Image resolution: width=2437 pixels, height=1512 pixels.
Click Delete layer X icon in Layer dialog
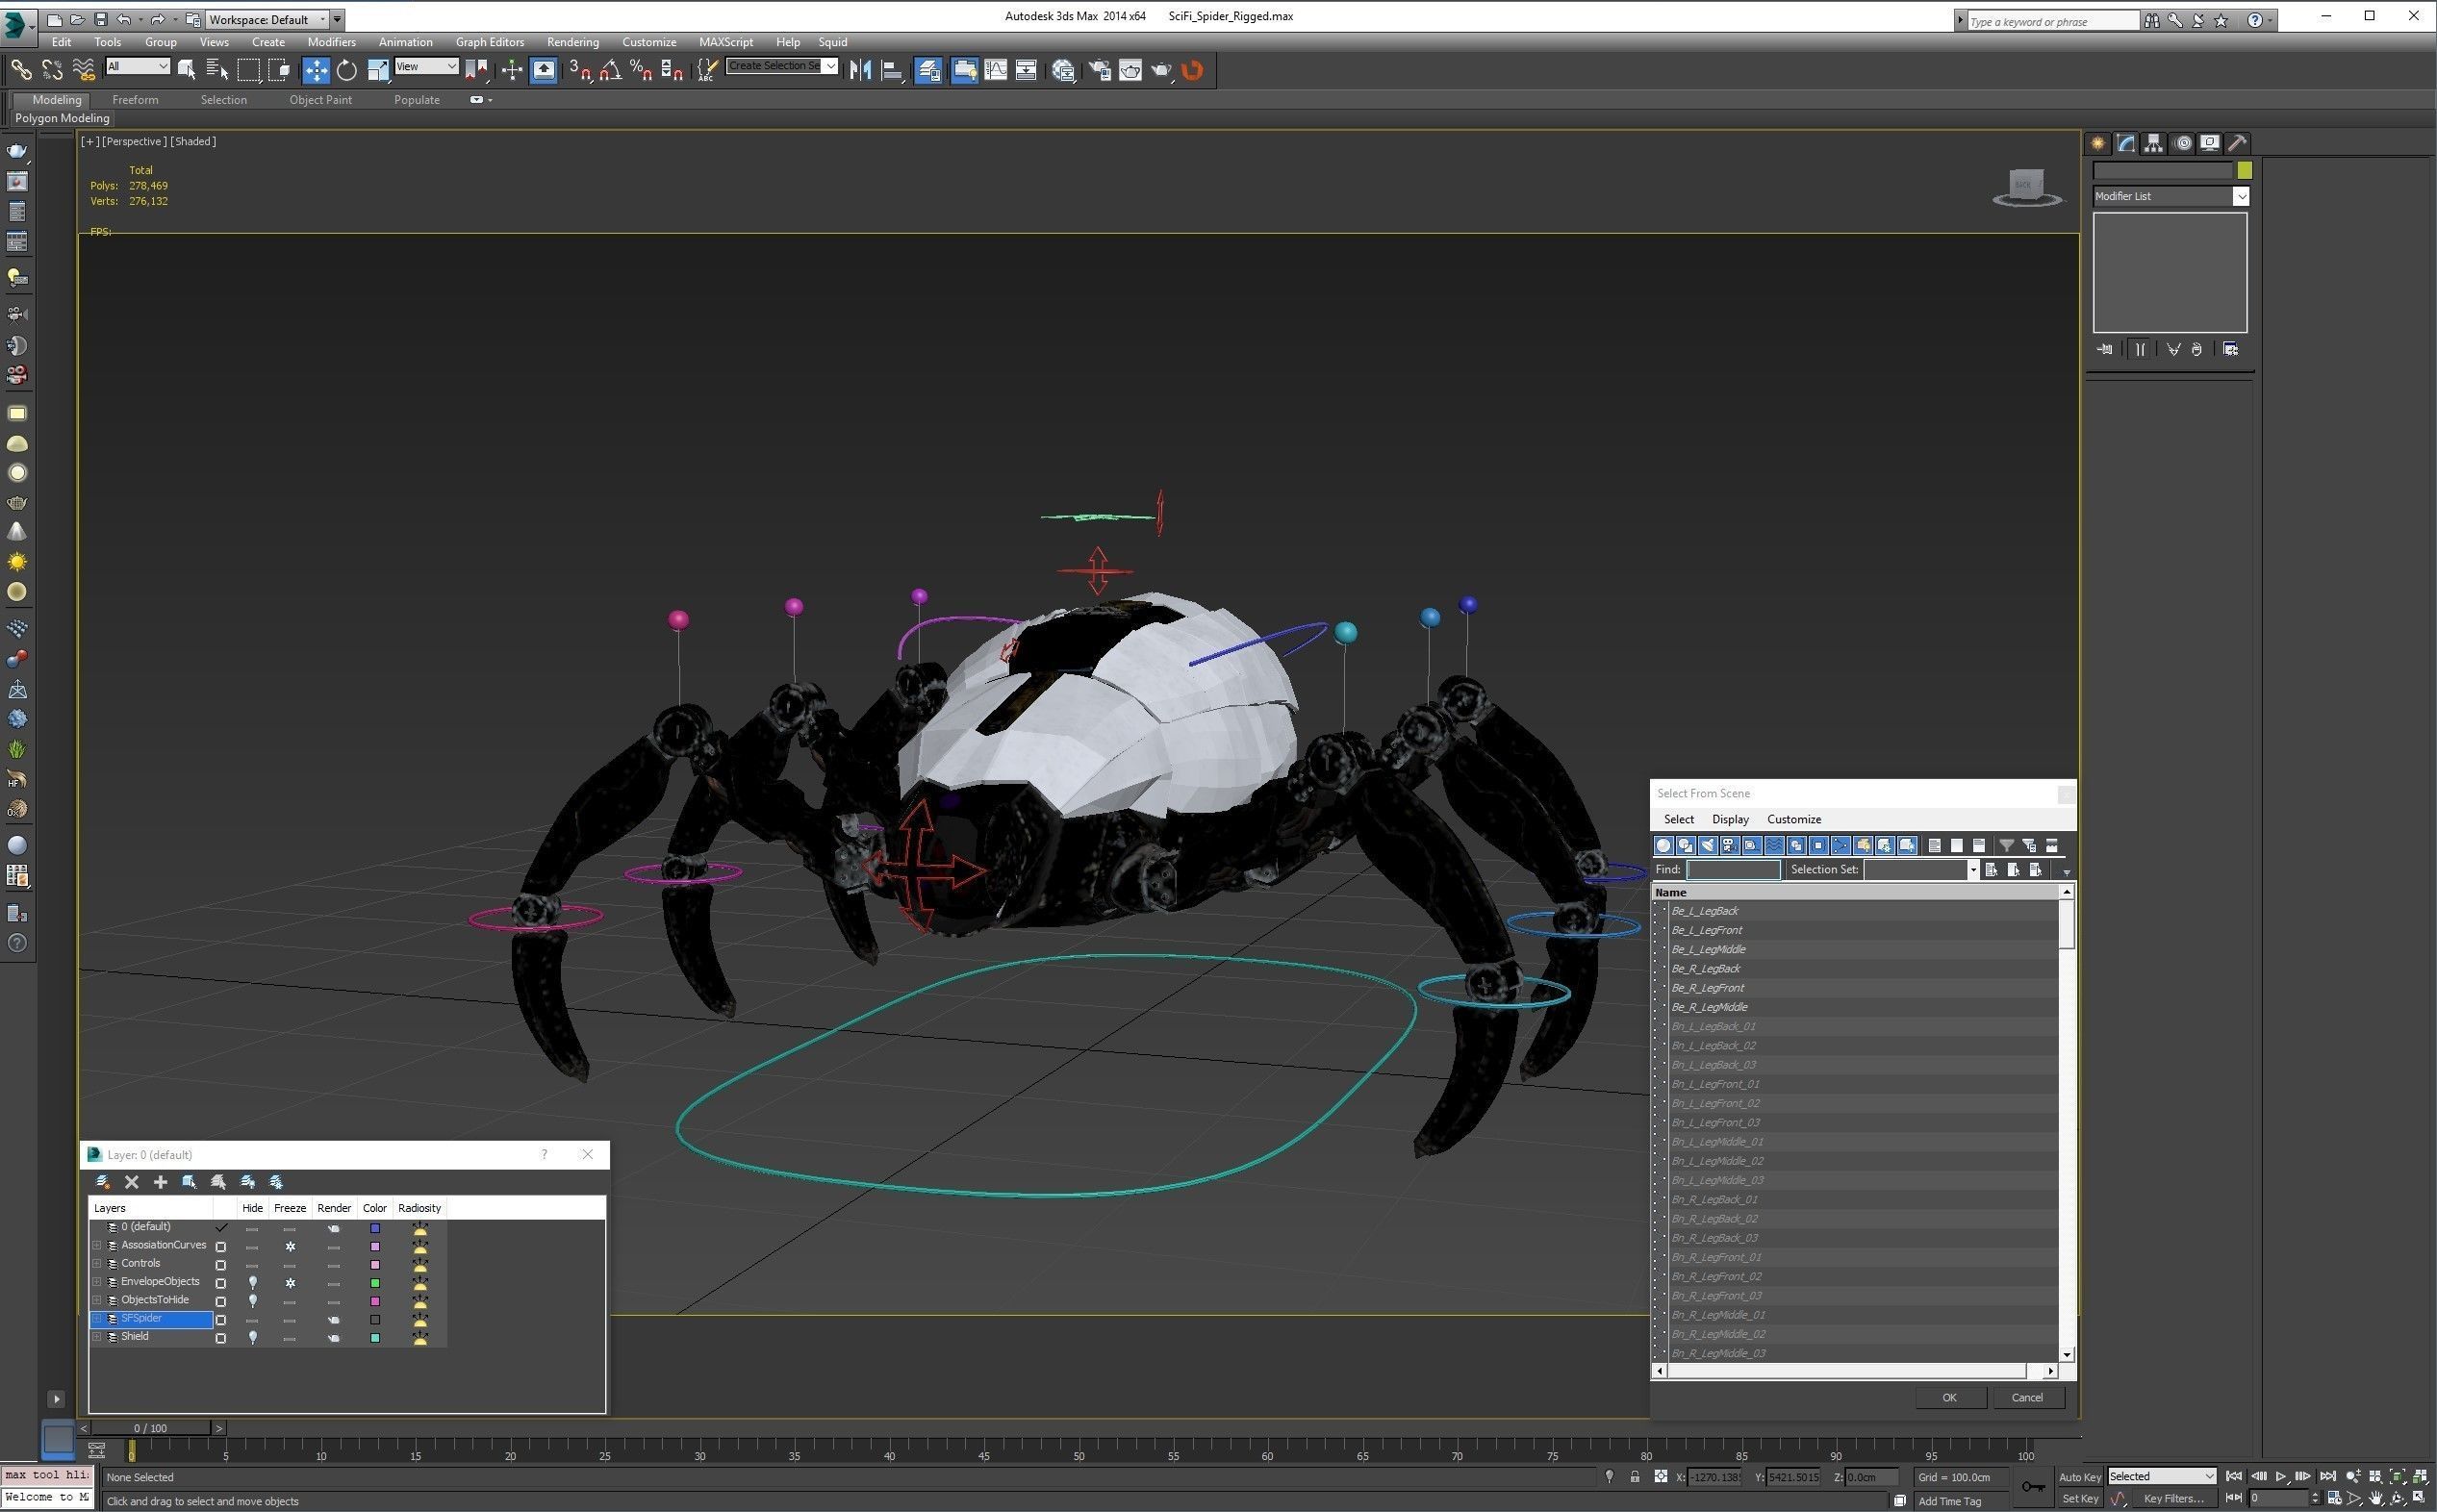coord(131,1182)
